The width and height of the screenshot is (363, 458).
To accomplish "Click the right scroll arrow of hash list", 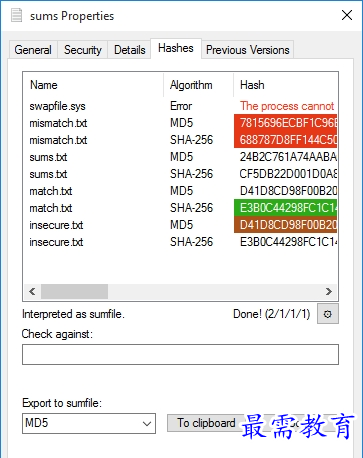I will pos(329,292).
